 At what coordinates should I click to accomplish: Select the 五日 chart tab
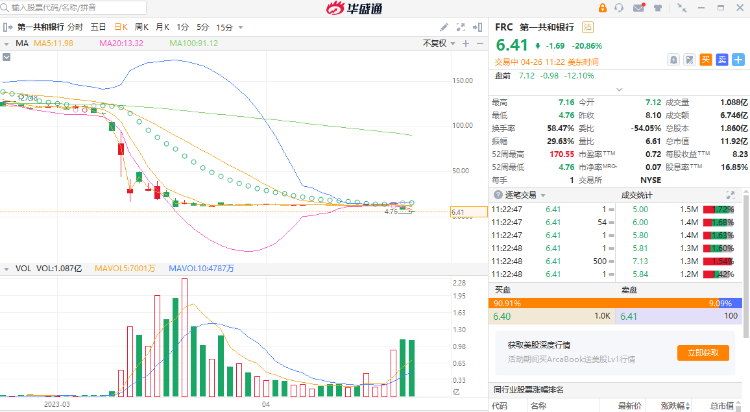98,27
